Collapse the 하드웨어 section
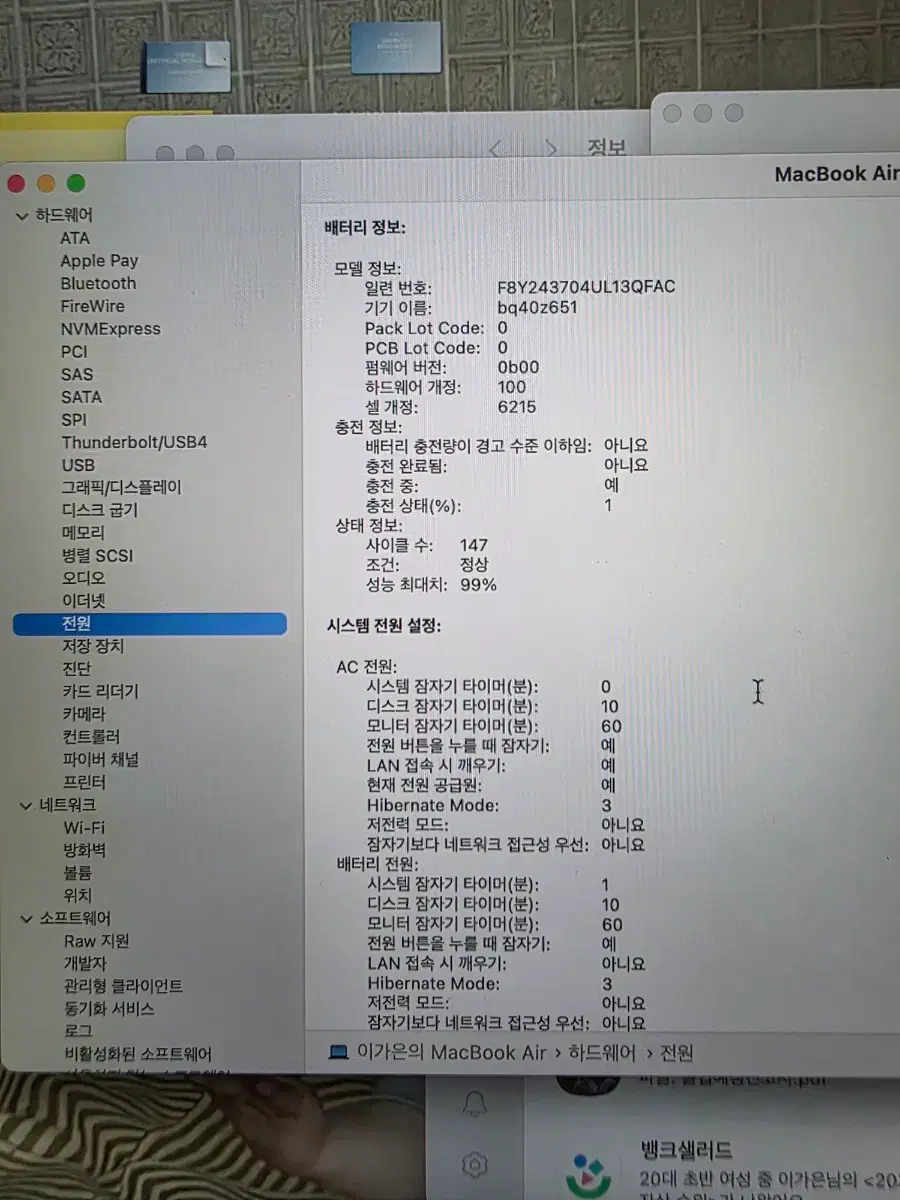Screen dimensions: 900x1200 23,215
